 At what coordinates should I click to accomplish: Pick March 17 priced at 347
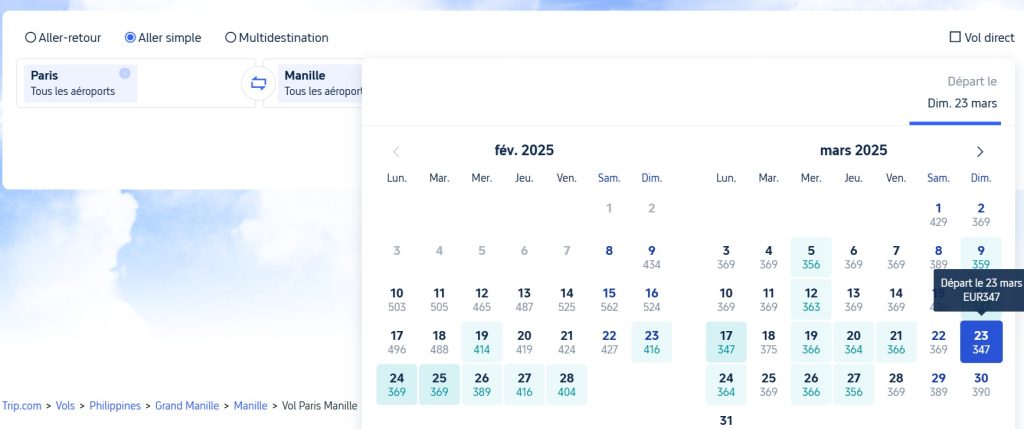(726, 342)
